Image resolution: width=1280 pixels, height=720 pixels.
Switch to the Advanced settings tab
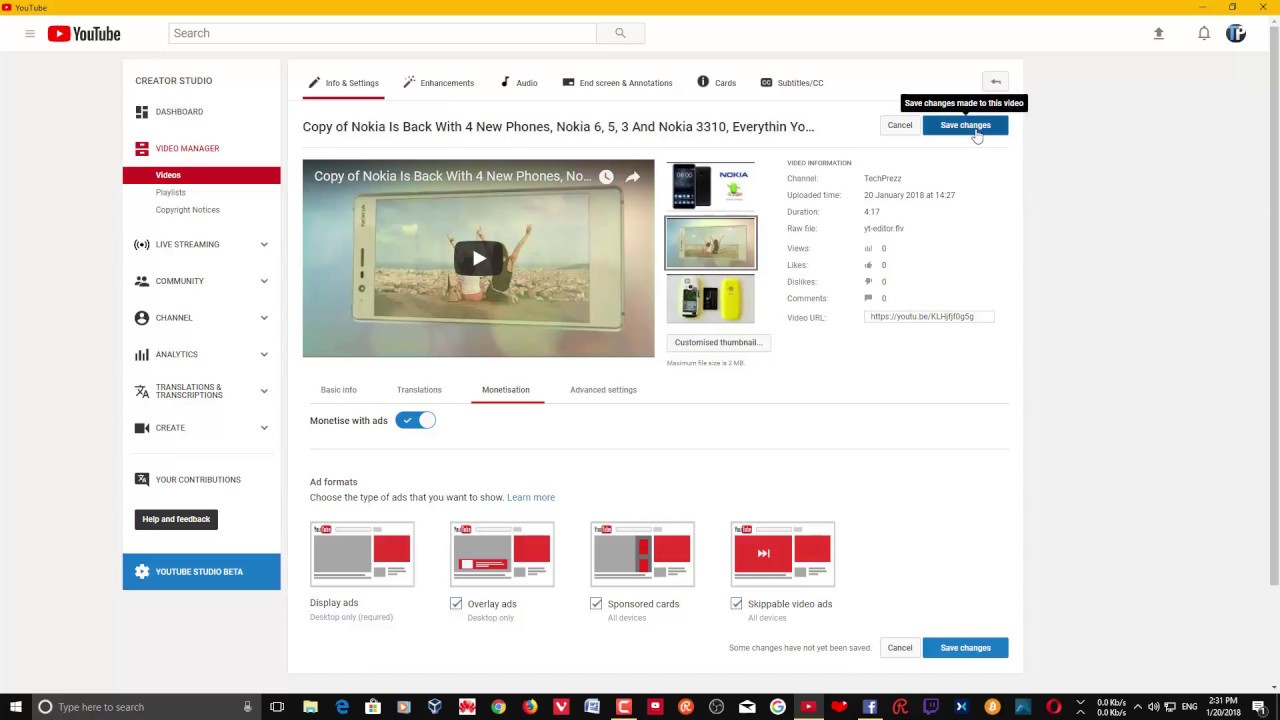(603, 390)
